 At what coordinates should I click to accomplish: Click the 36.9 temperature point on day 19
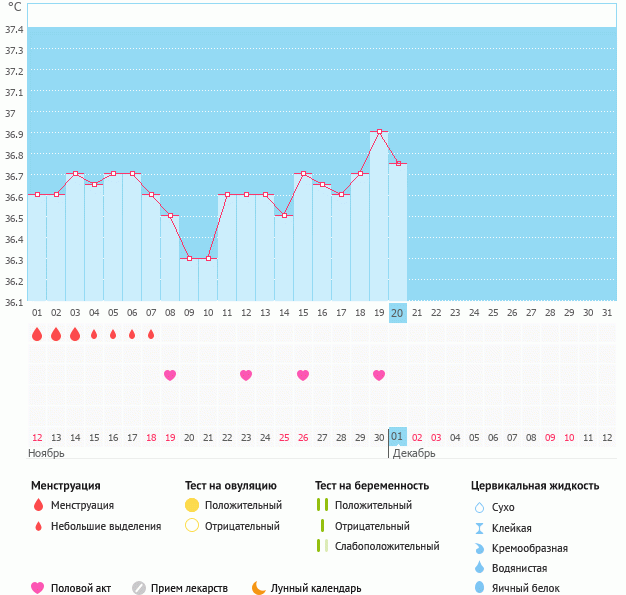pyautogui.click(x=379, y=131)
